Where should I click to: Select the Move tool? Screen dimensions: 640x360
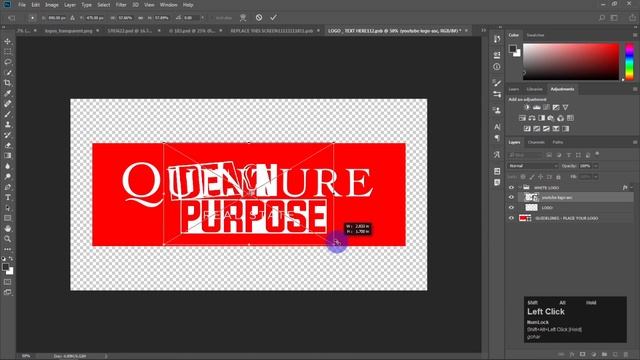(x=7, y=41)
